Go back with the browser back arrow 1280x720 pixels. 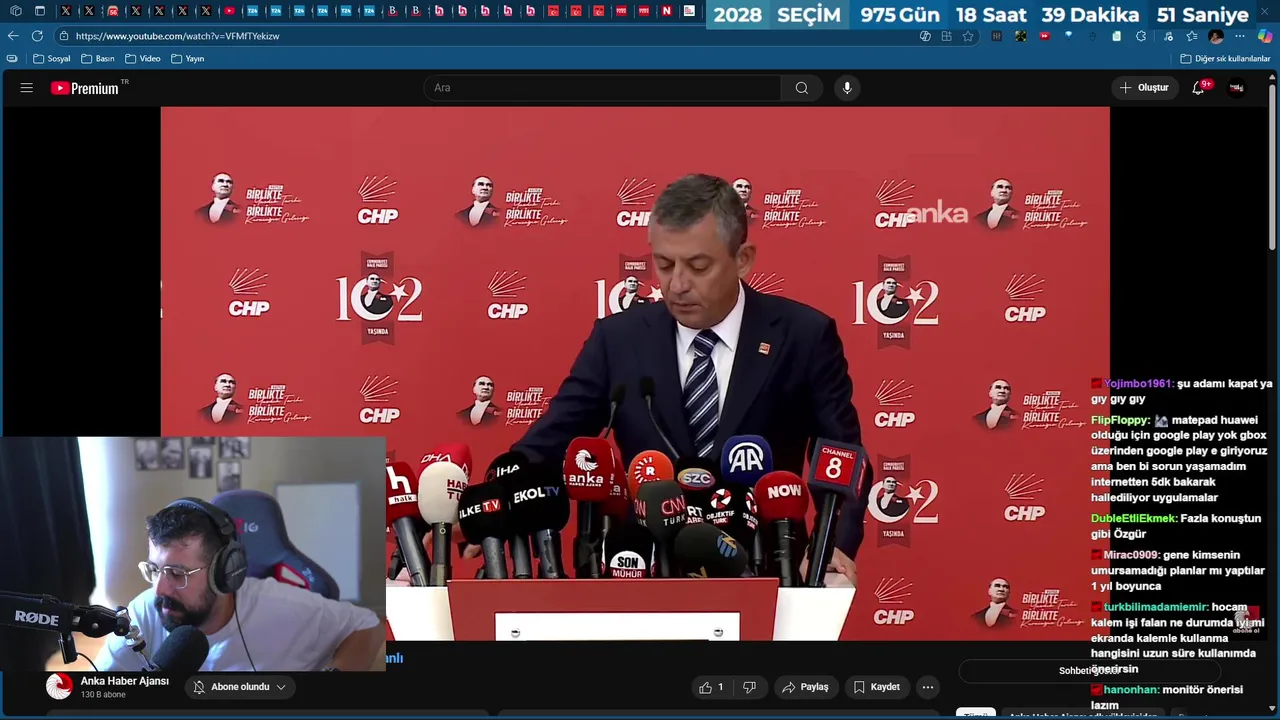click(13, 36)
